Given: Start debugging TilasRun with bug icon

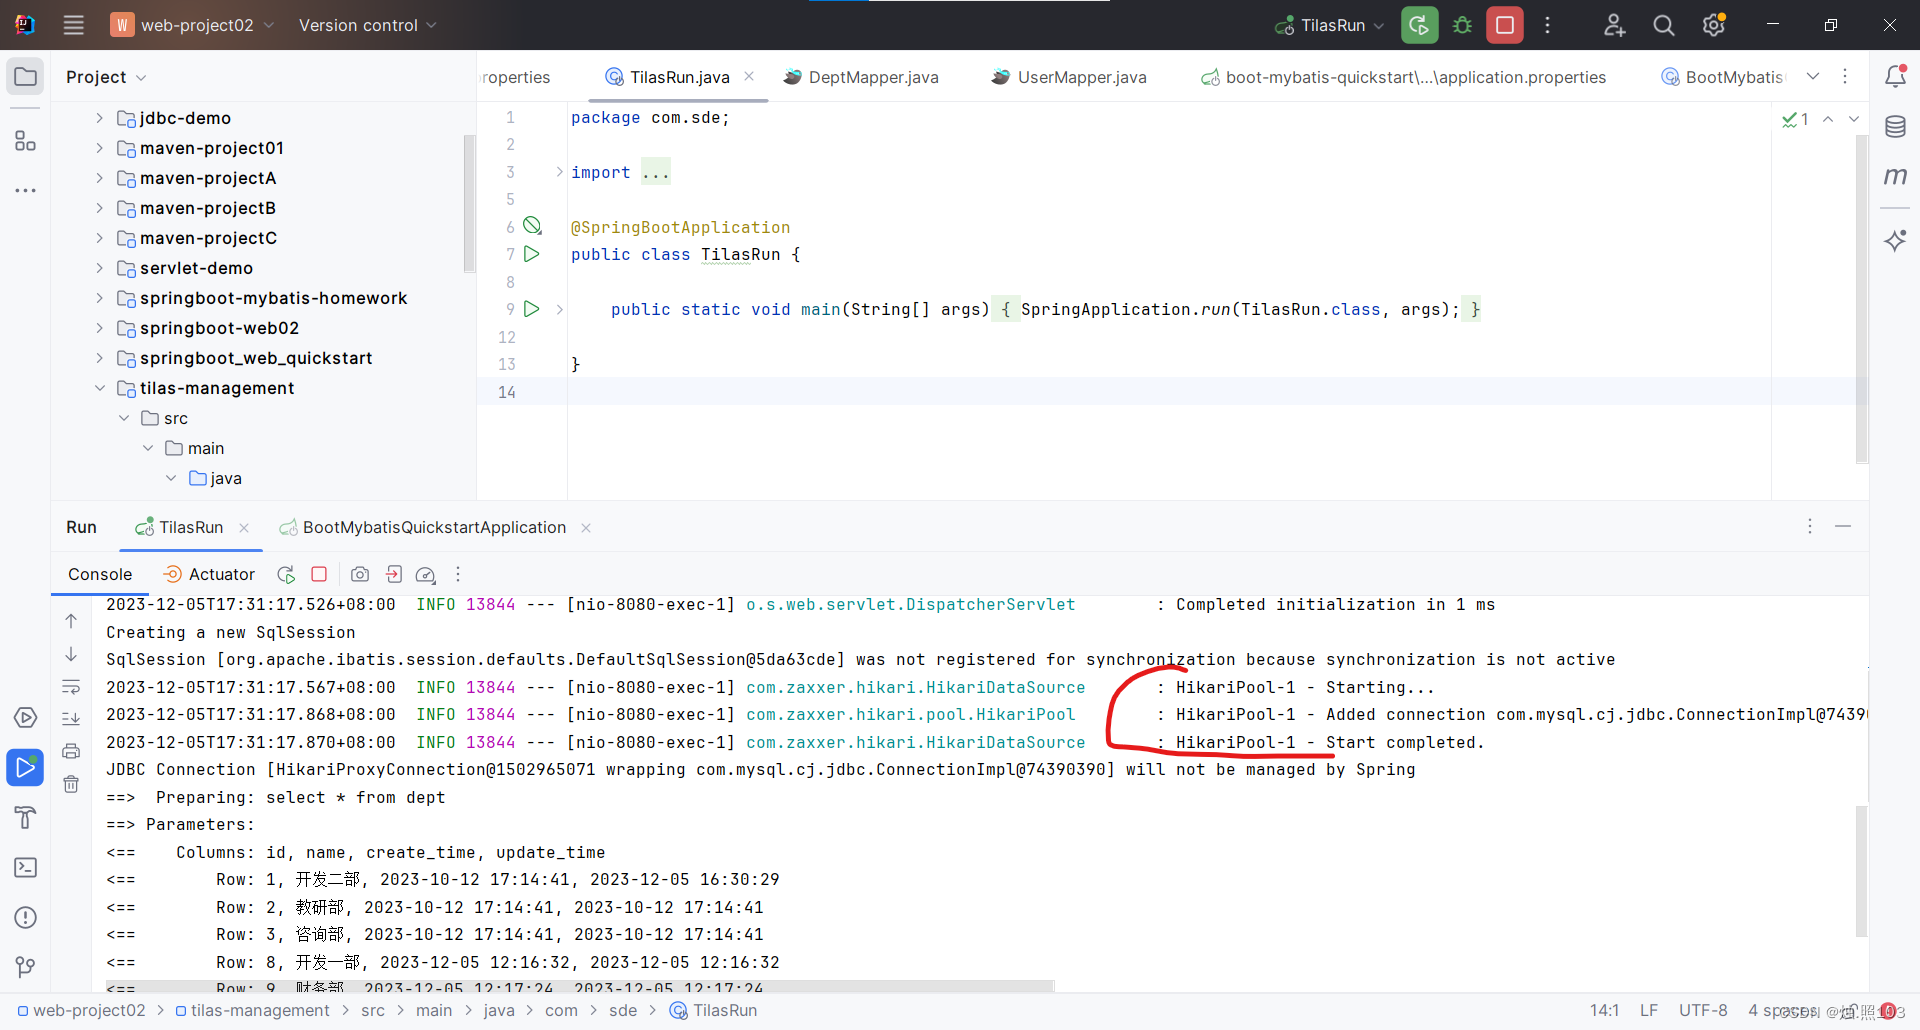Looking at the screenshot, I should coord(1462,25).
